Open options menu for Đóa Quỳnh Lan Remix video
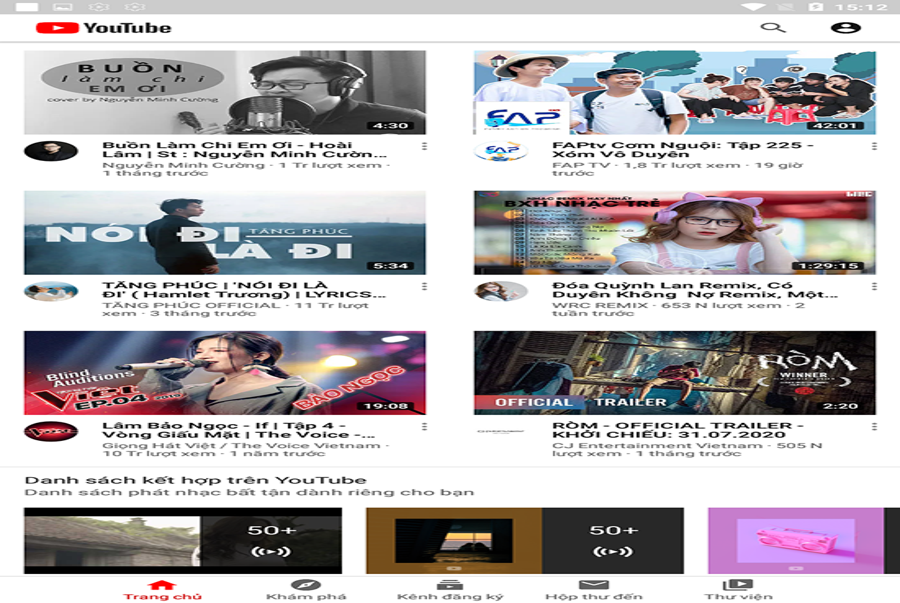Viewport: 900px width, 603px height. click(x=874, y=286)
